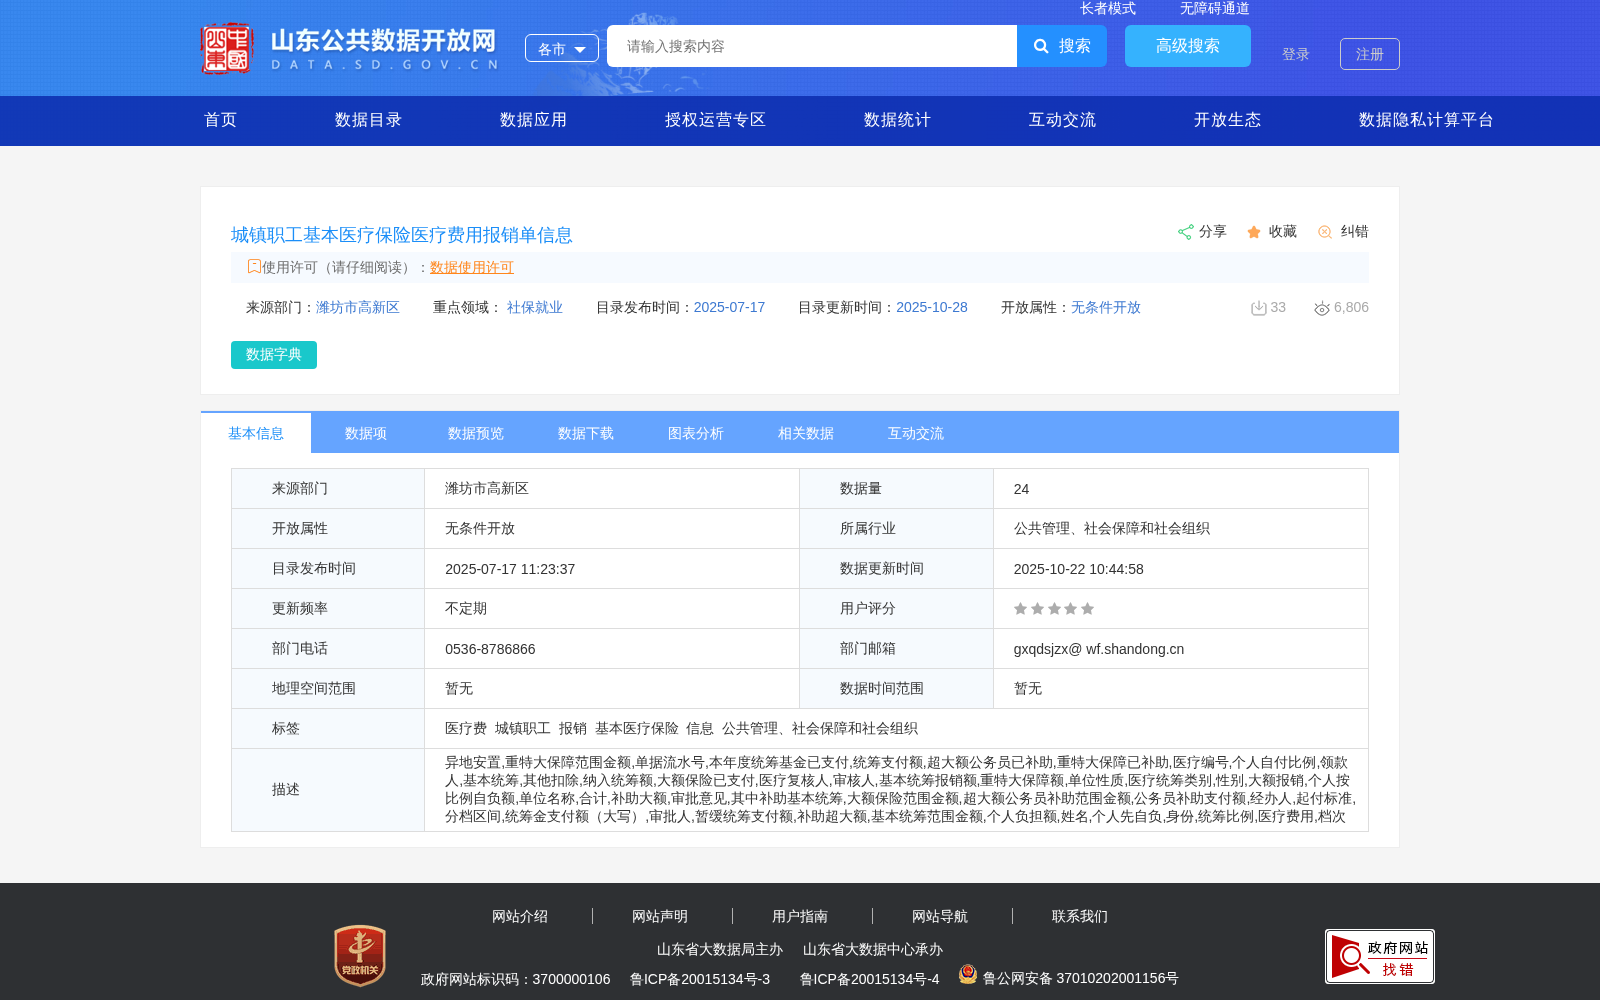The height and width of the screenshot is (1000, 1600).
Task: Click 鲁ICP备20015134号-3 link
Action: tap(700, 979)
